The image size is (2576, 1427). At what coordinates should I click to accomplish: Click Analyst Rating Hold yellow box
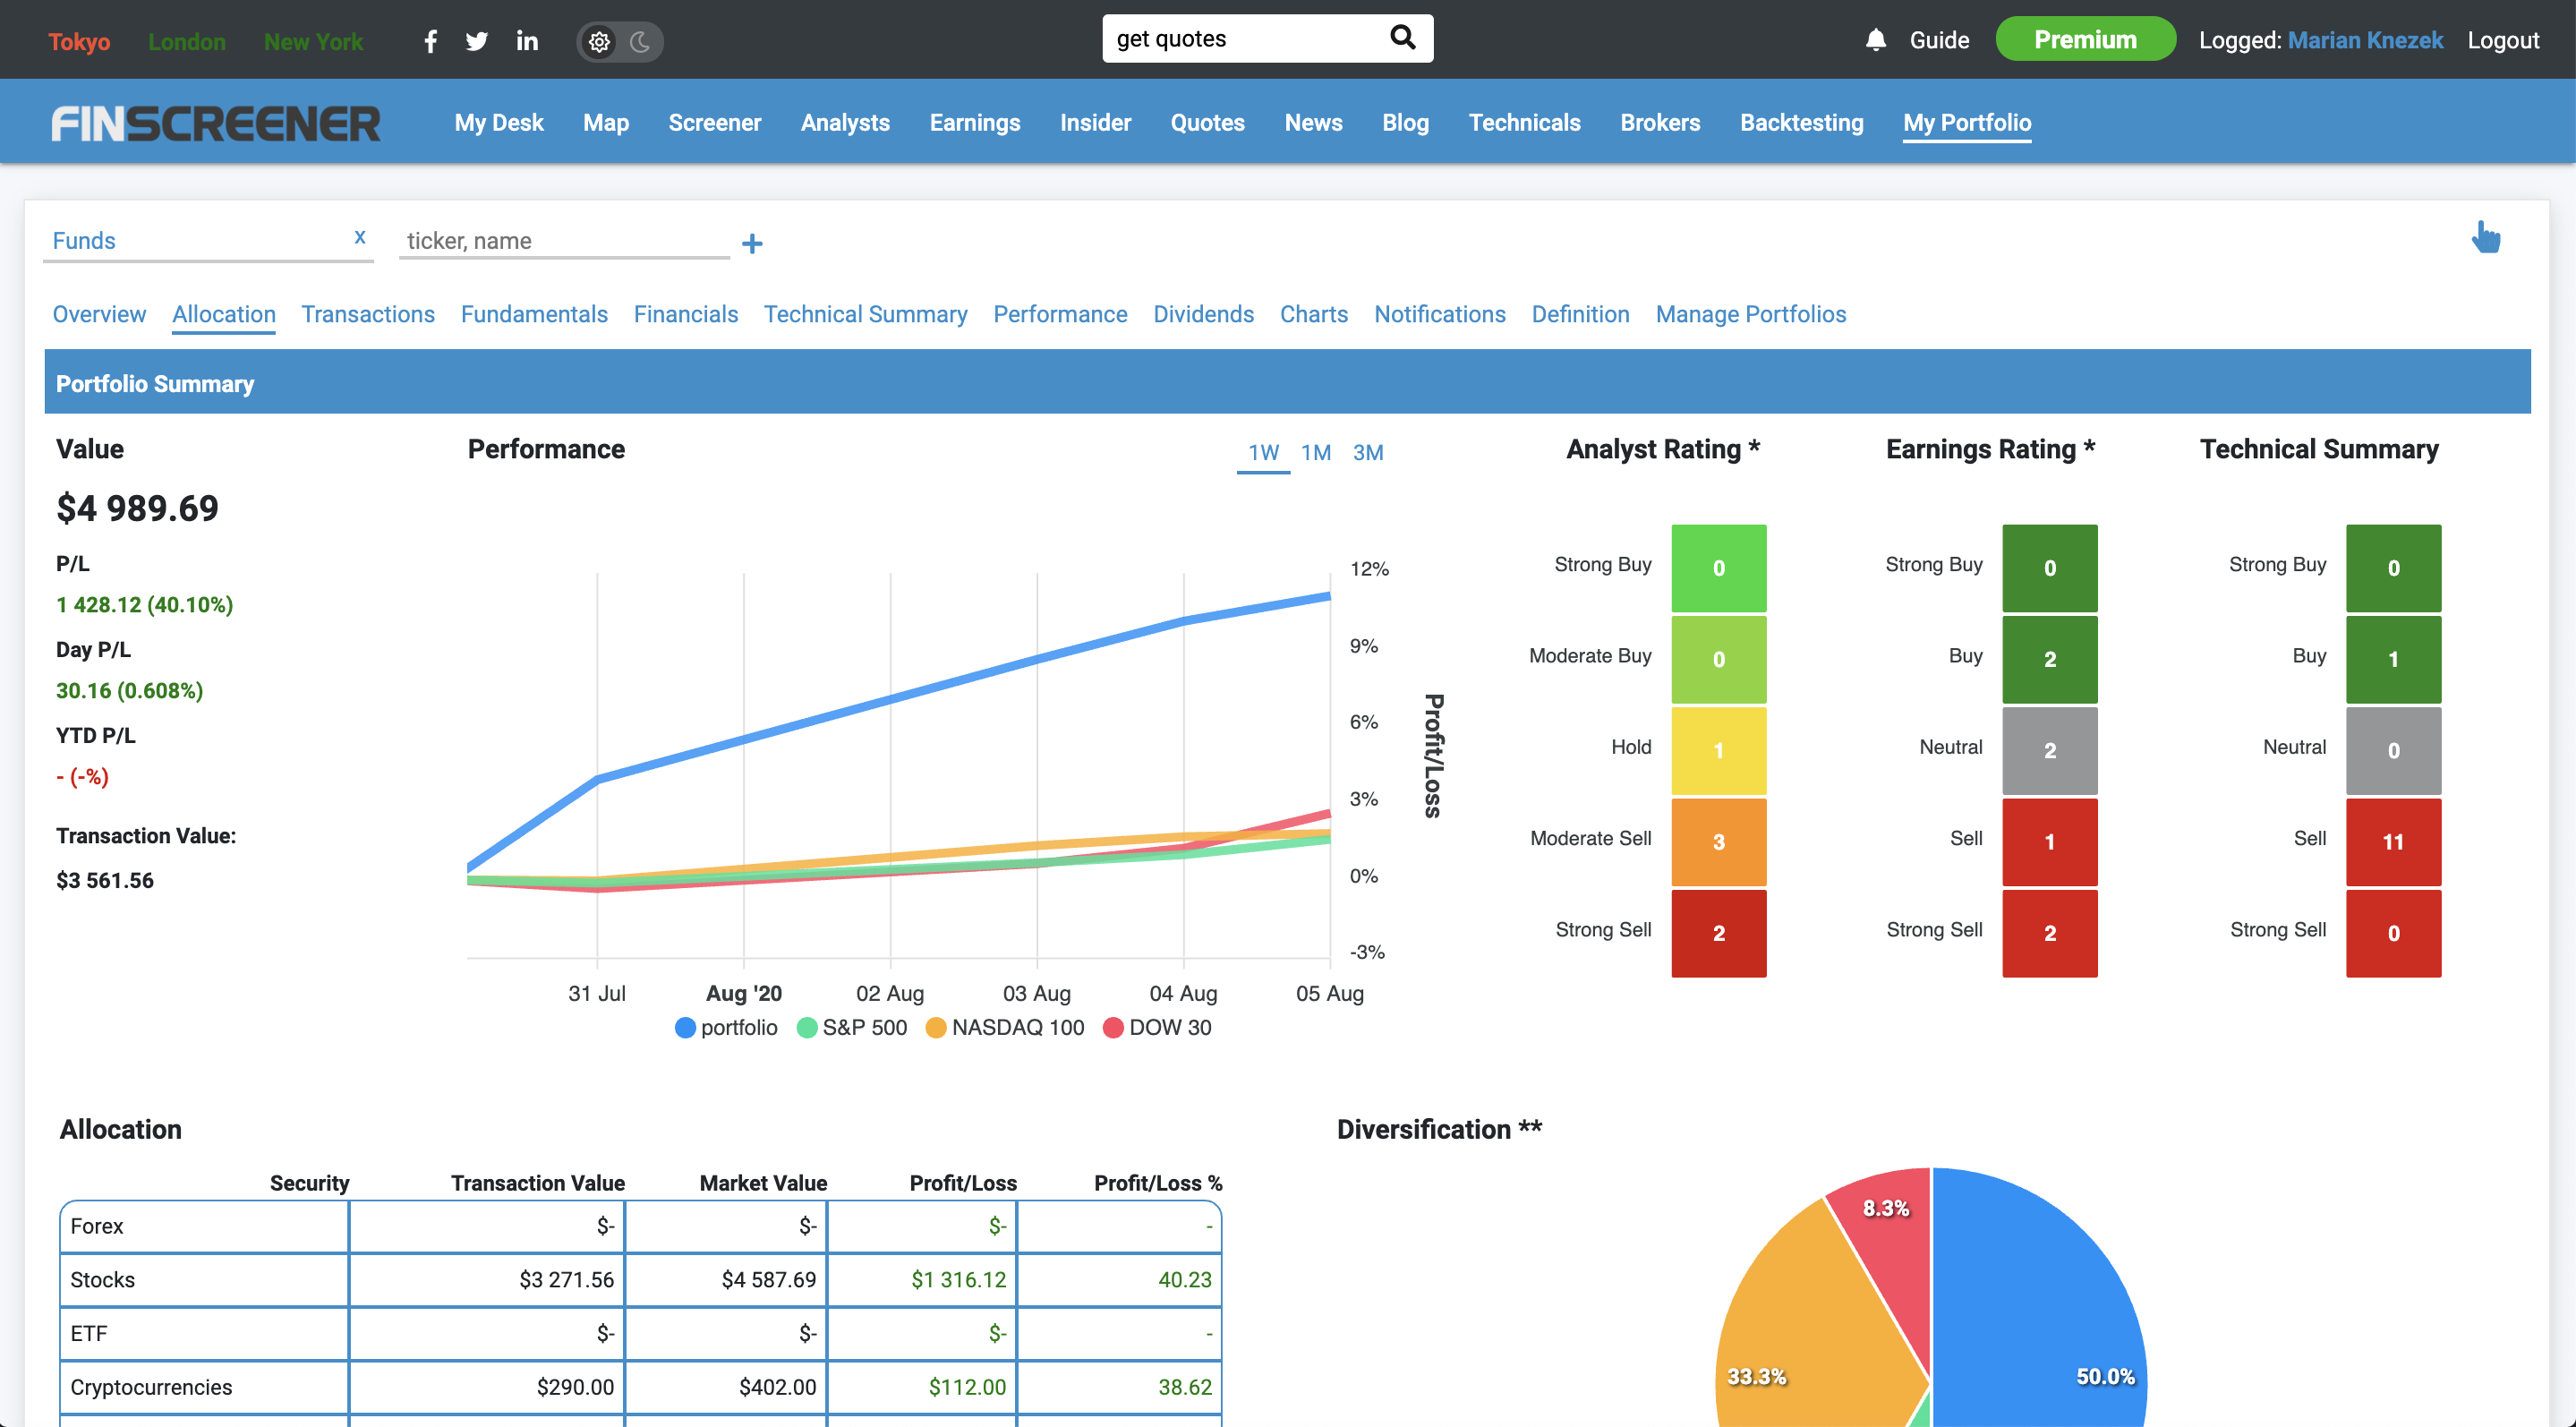tap(1718, 750)
